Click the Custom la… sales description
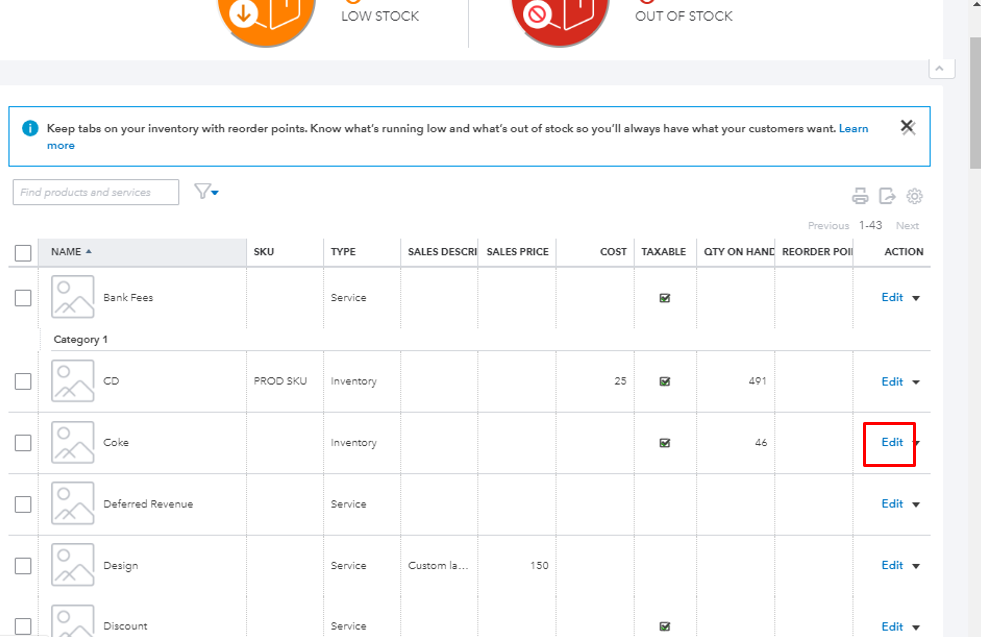 tap(438, 565)
